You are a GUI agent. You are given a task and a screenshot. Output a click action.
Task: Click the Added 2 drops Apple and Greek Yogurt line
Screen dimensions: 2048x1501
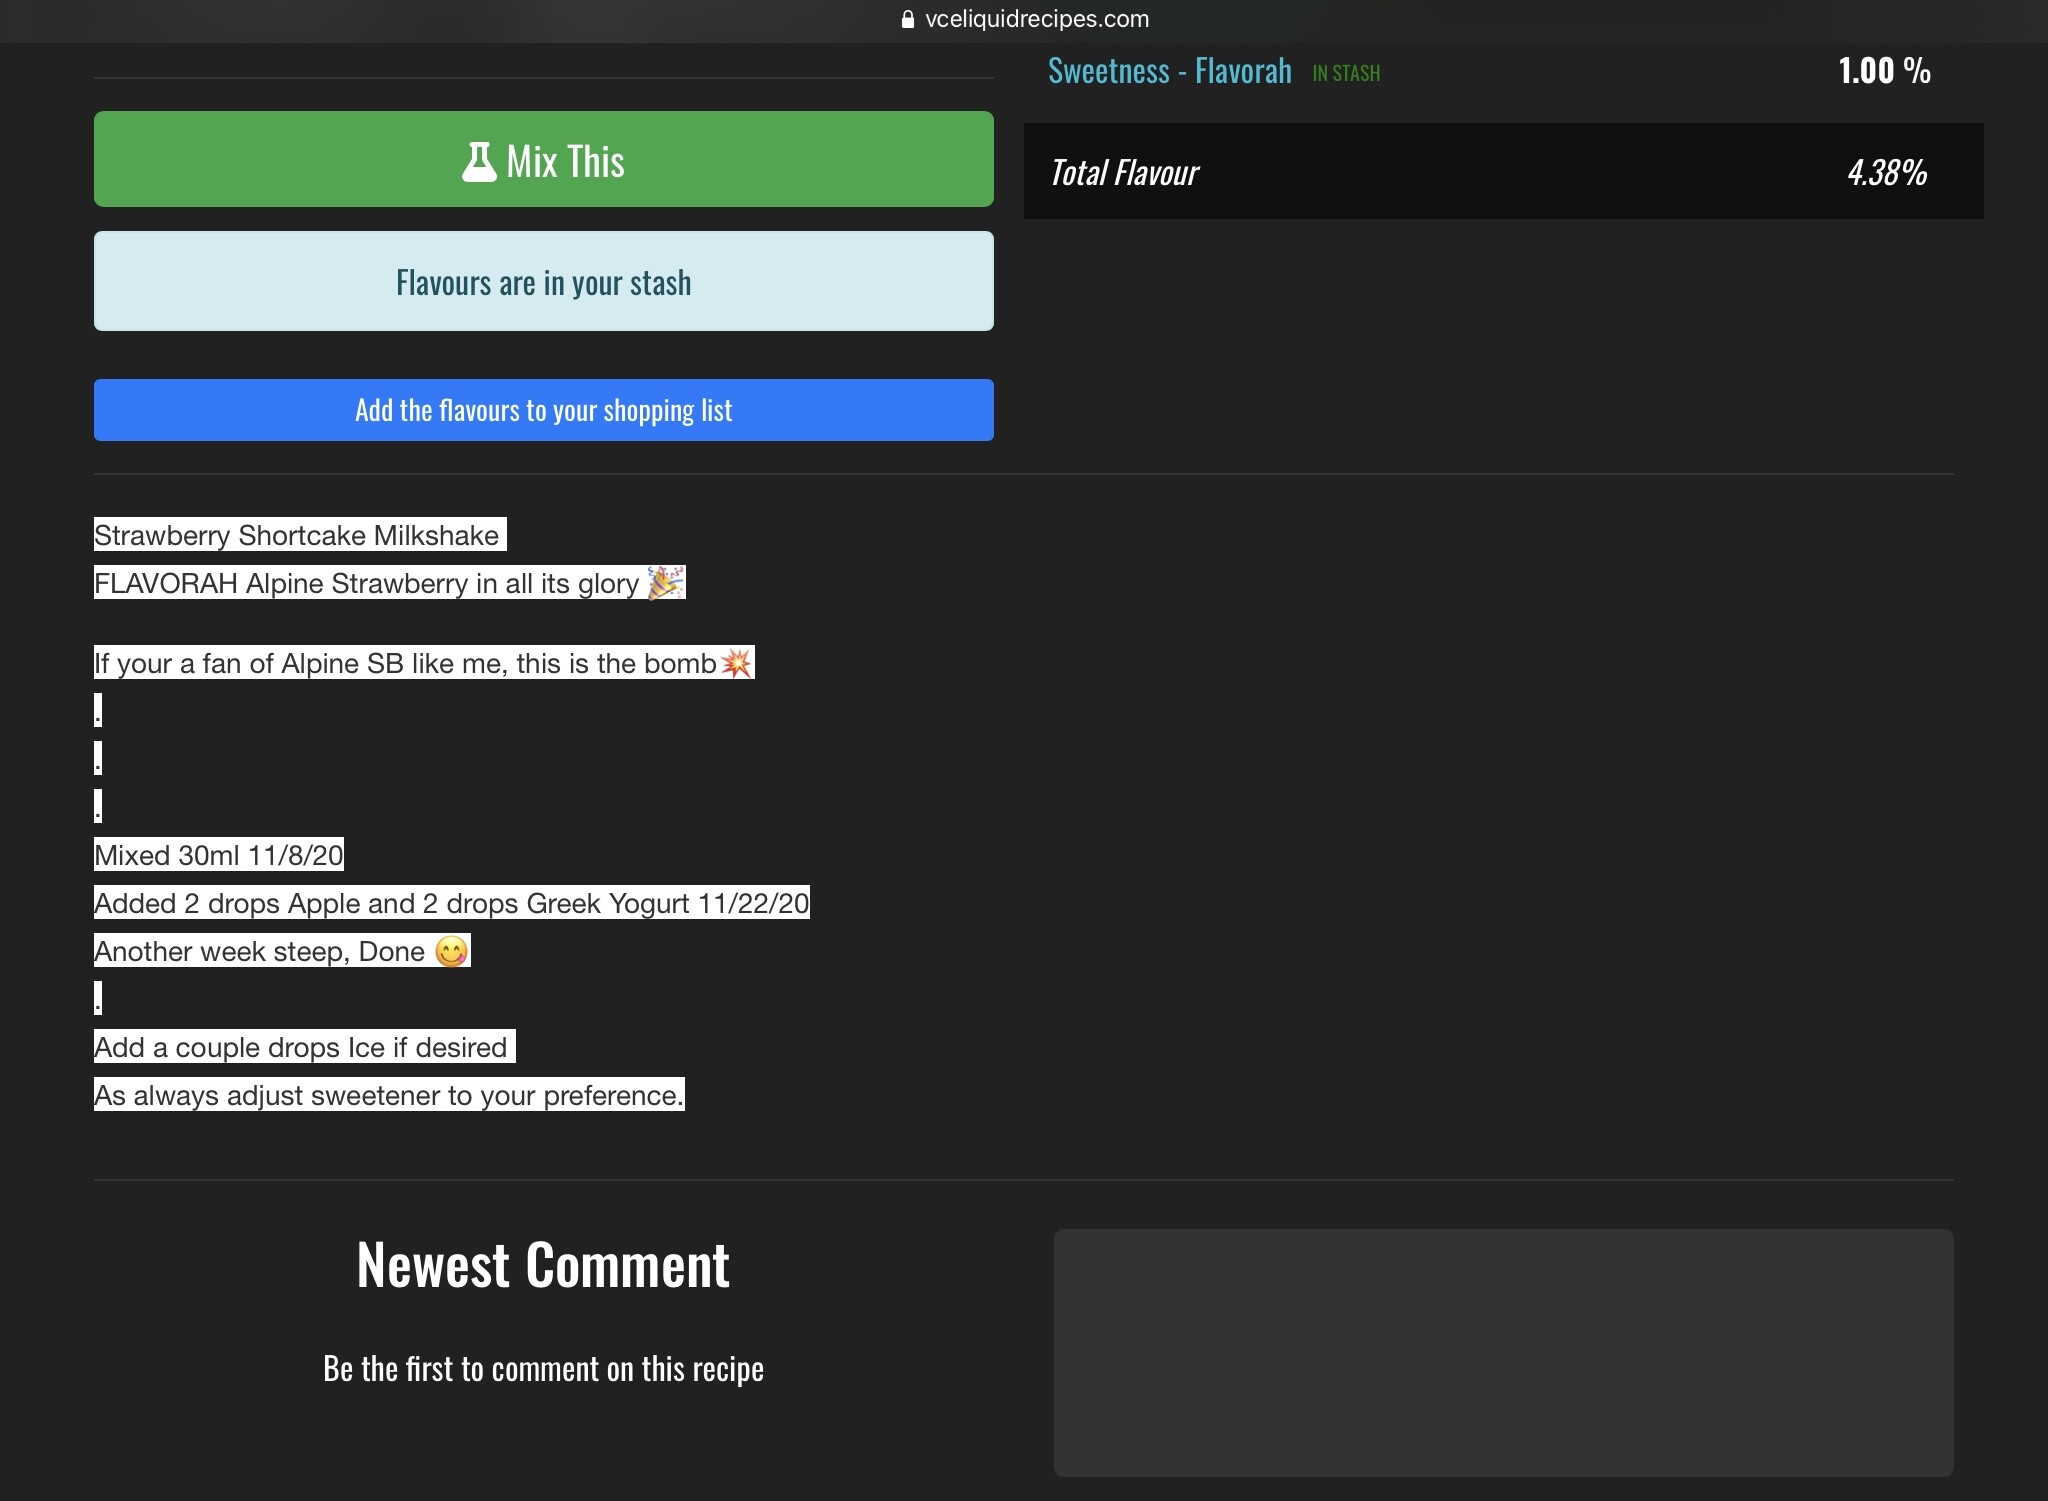pos(452,903)
